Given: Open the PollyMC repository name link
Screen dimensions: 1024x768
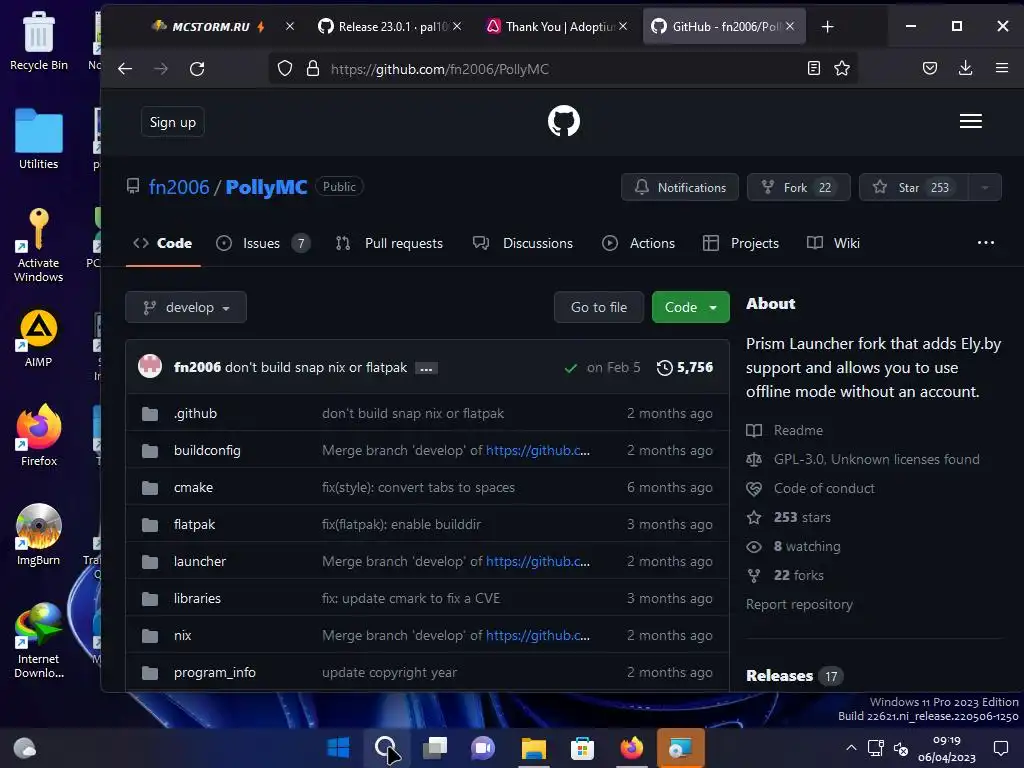Looking at the screenshot, I should (x=266, y=187).
